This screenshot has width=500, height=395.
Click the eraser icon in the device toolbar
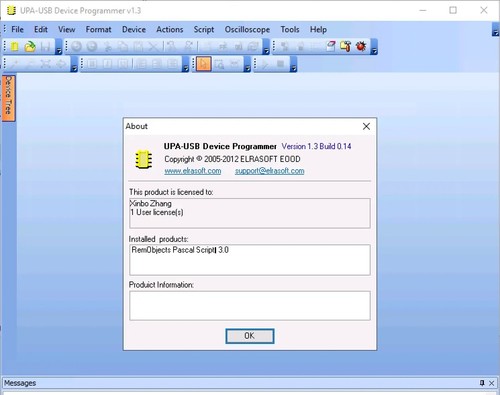point(330,46)
